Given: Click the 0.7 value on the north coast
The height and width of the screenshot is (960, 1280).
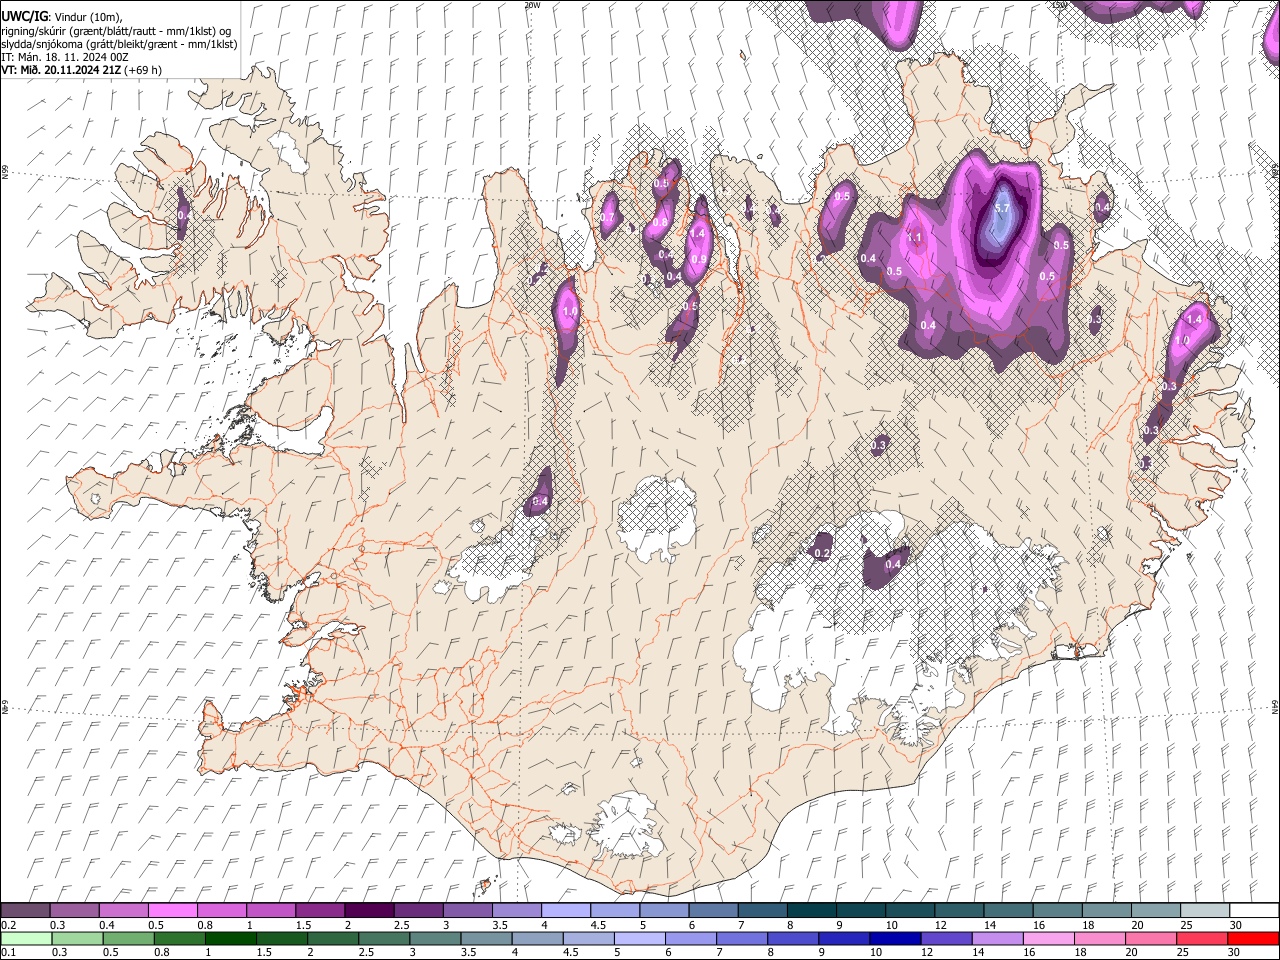Looking at the screenshot, I should point(608,218).
